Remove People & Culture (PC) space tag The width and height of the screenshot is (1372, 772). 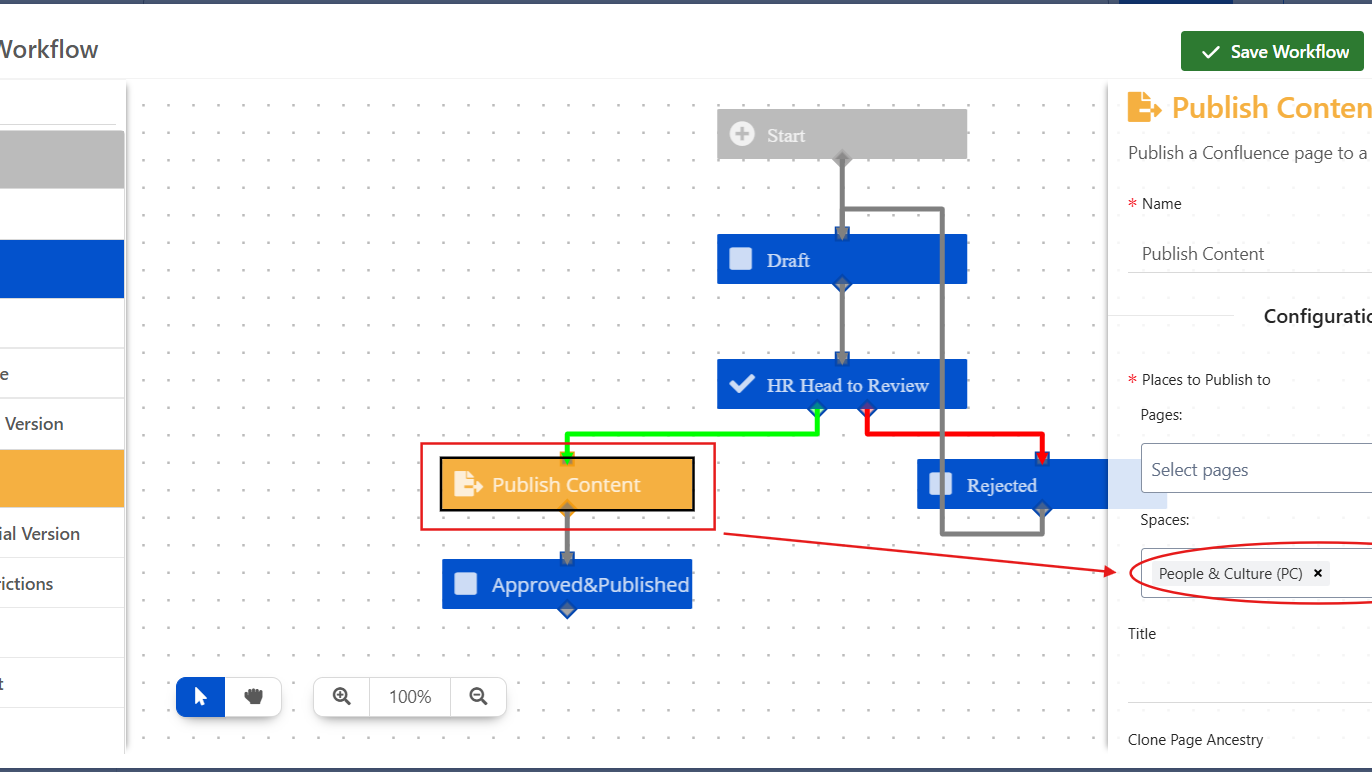1318,573
